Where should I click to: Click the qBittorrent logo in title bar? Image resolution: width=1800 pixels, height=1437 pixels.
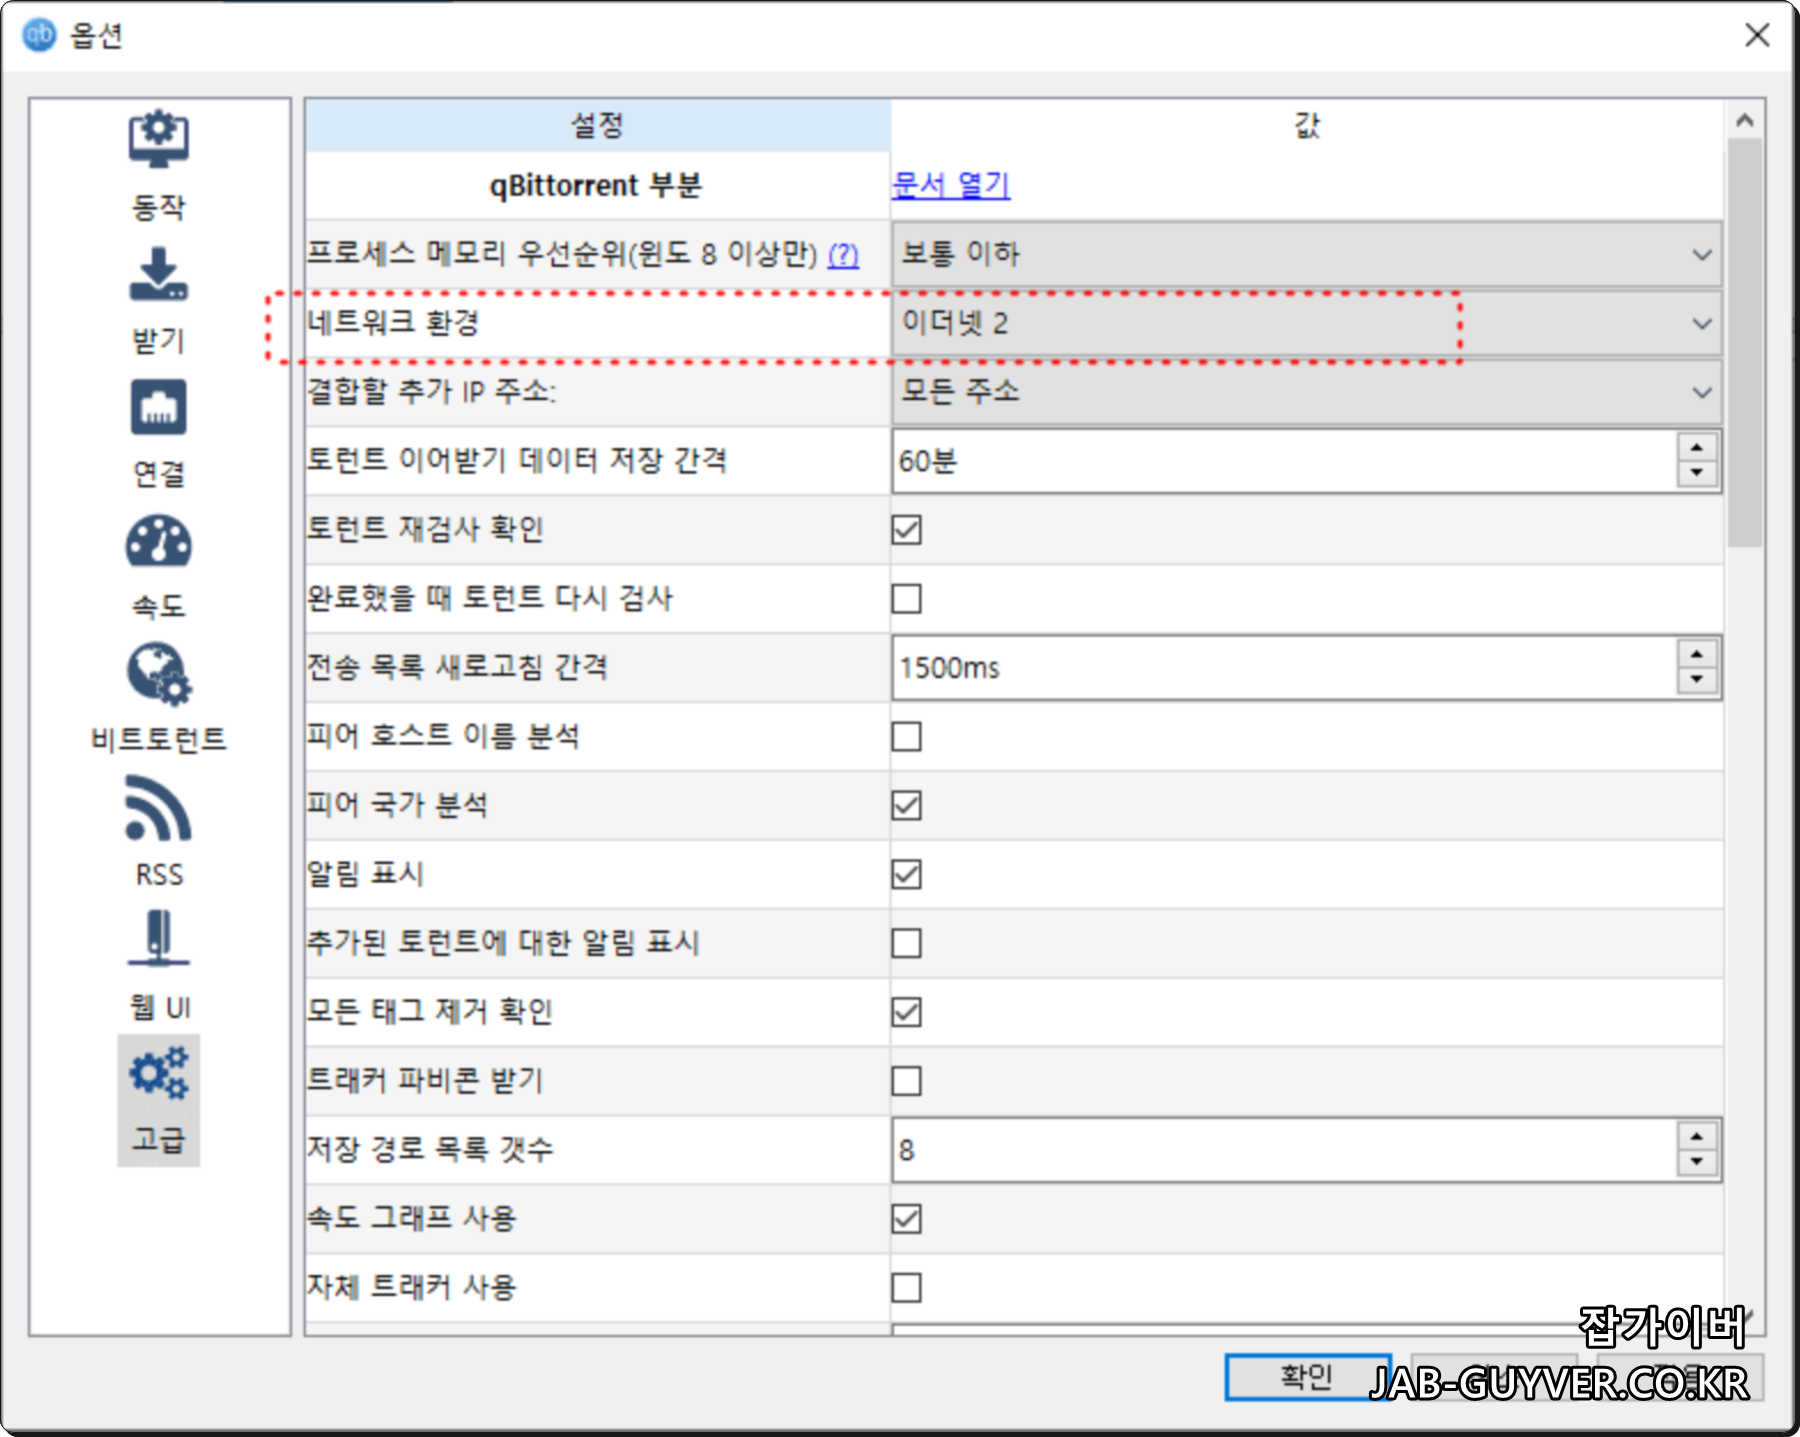click(x=40, y=35)
